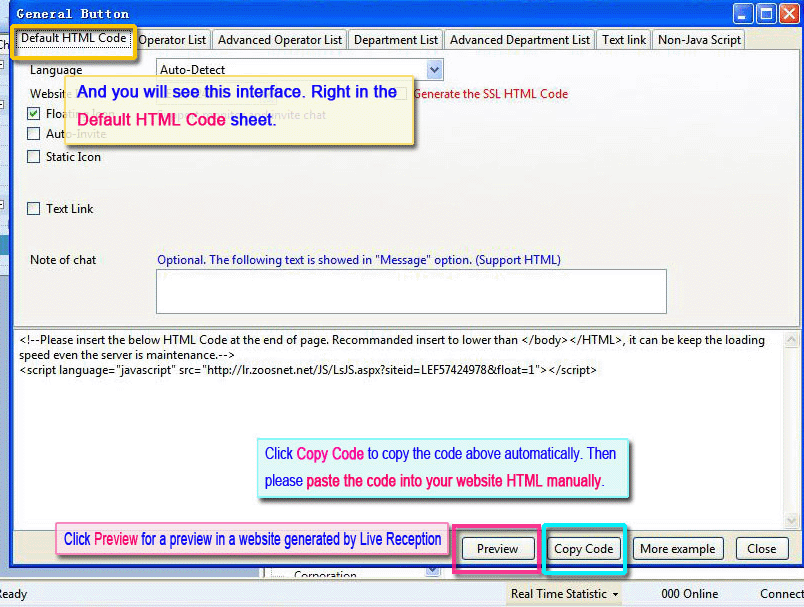Open the Real Time Statistic dropdown

(564, 594)
